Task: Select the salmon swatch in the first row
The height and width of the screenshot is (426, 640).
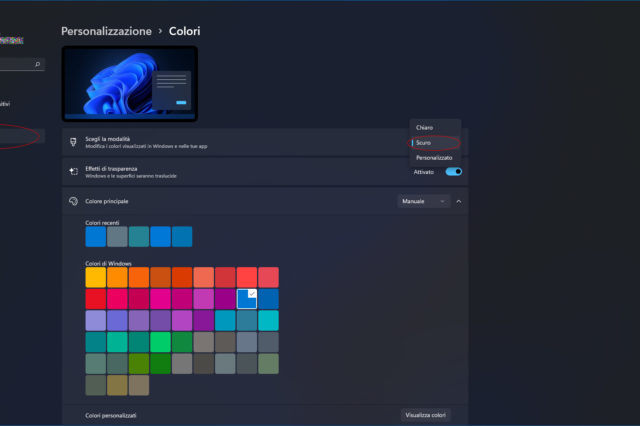Action: tap(204, 277)
